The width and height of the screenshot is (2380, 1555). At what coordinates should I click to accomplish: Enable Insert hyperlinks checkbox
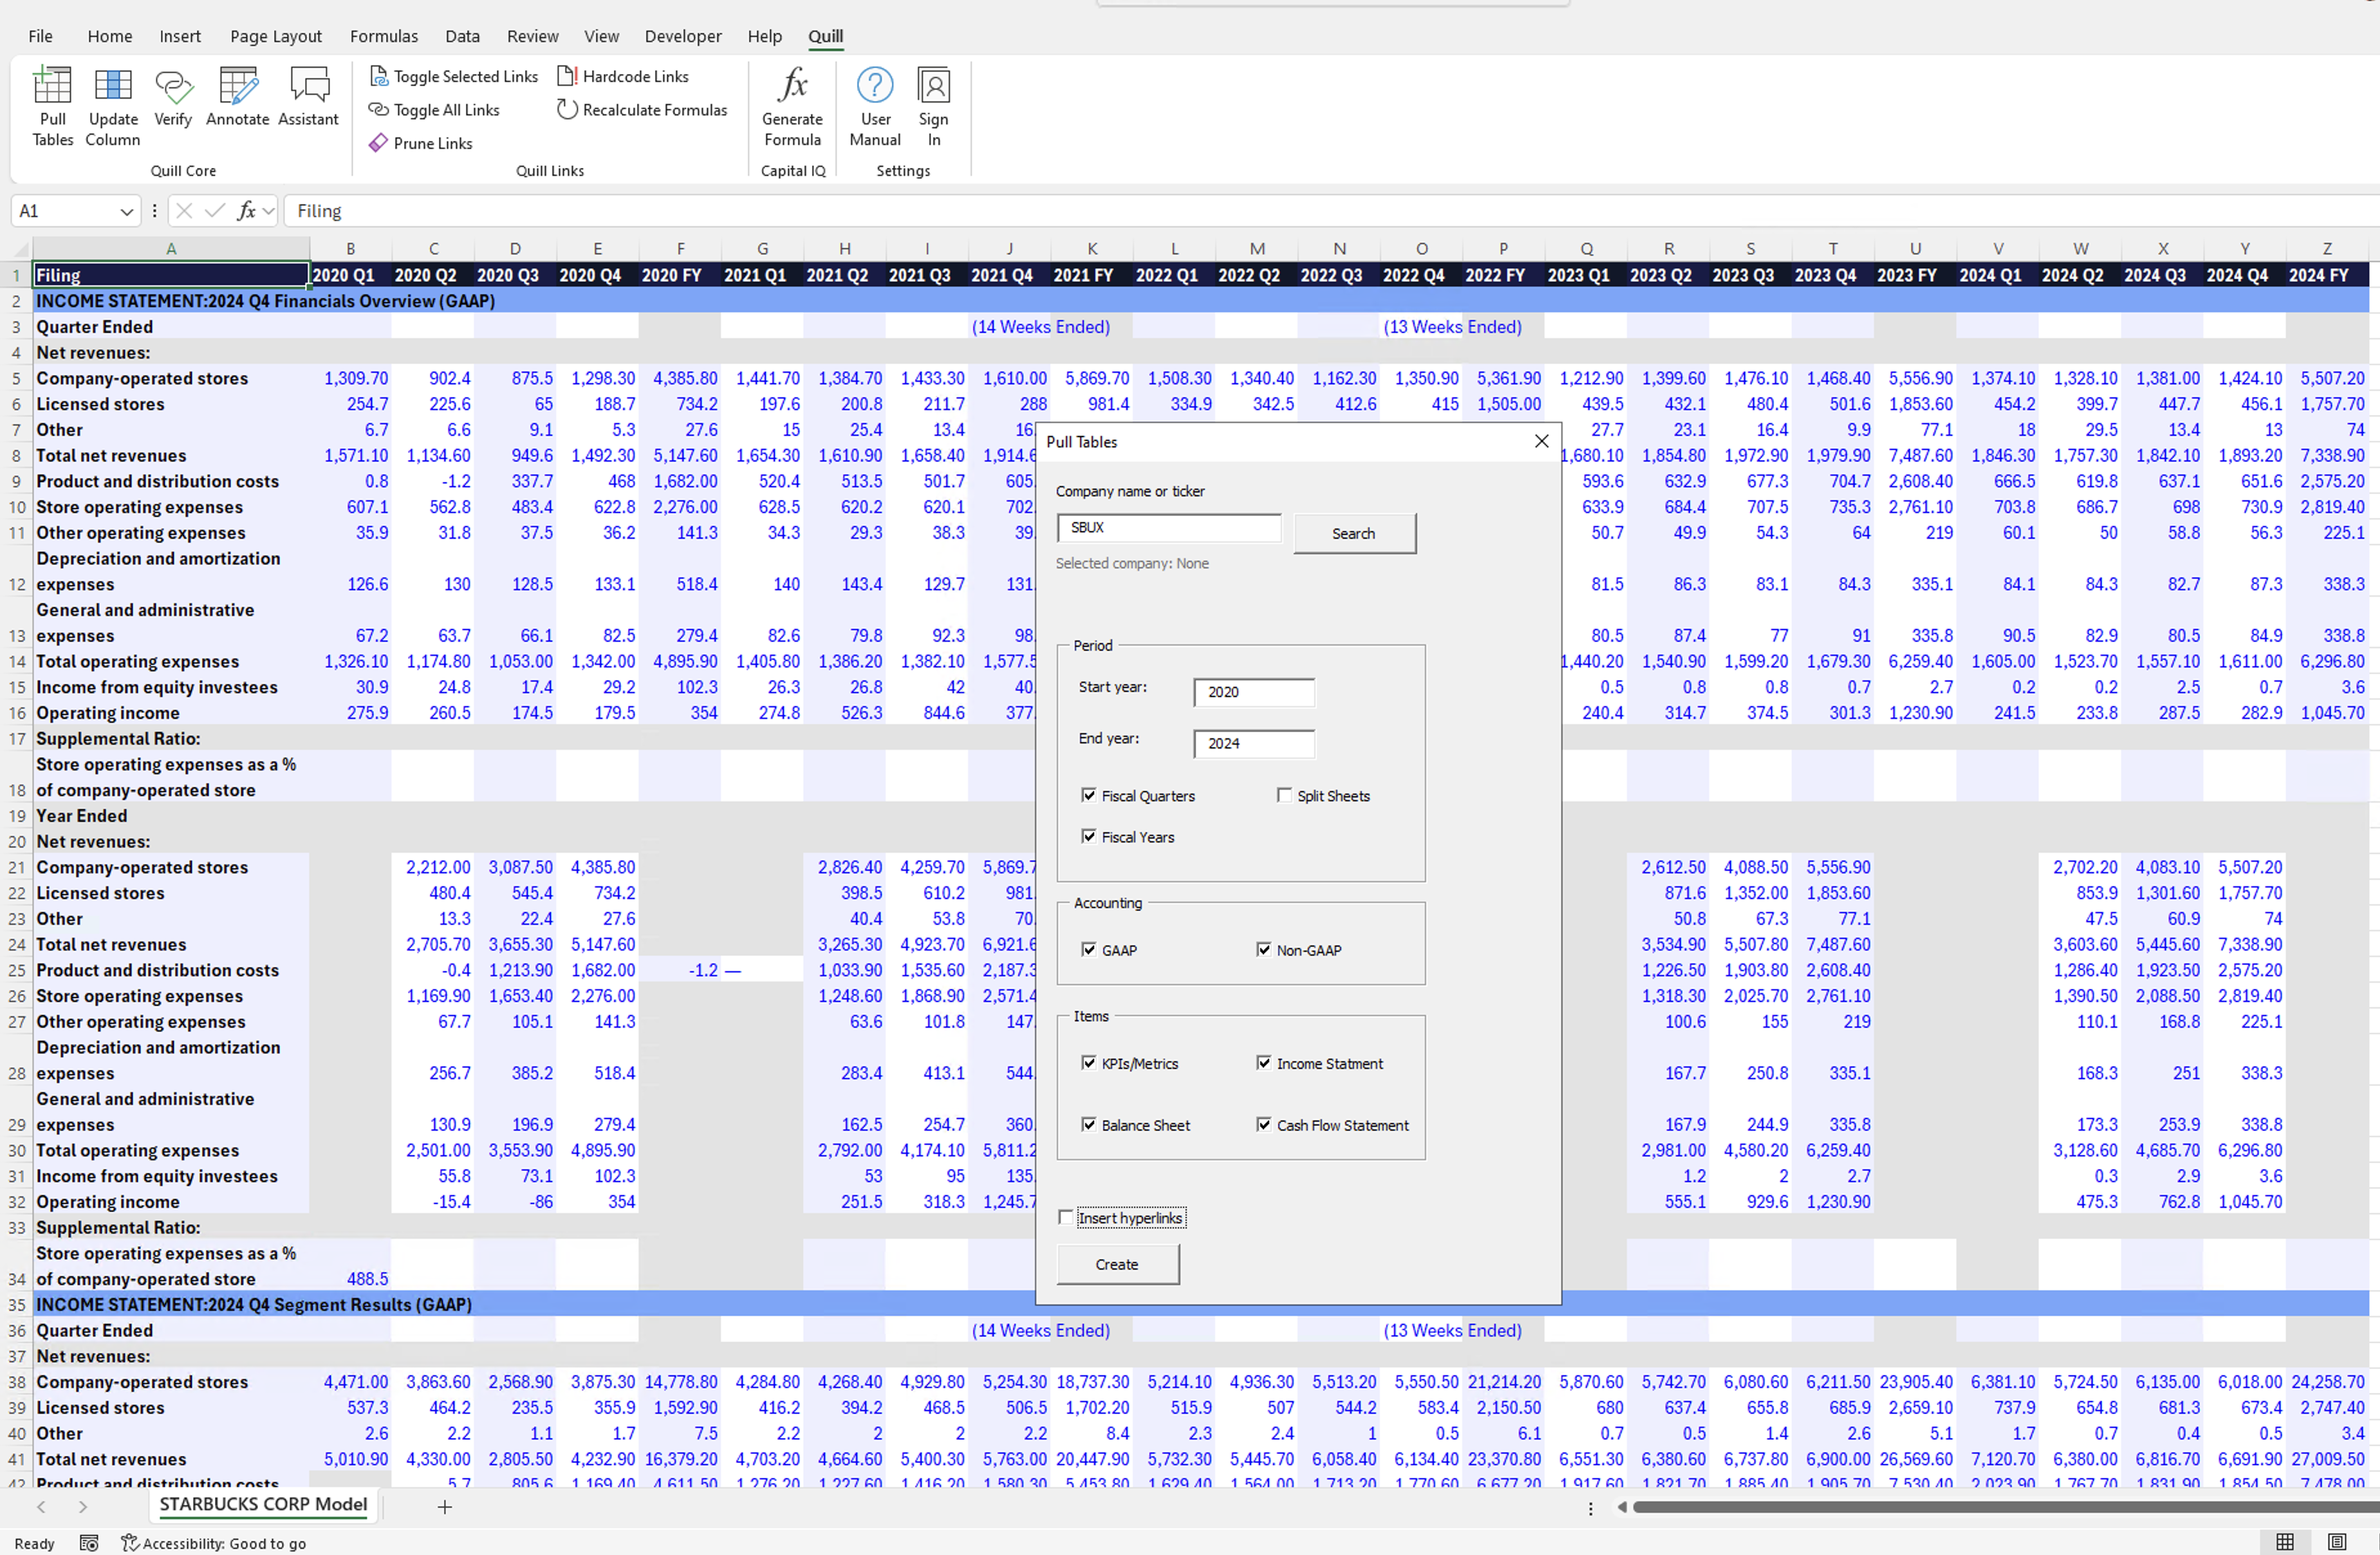pos(1066,1217)
